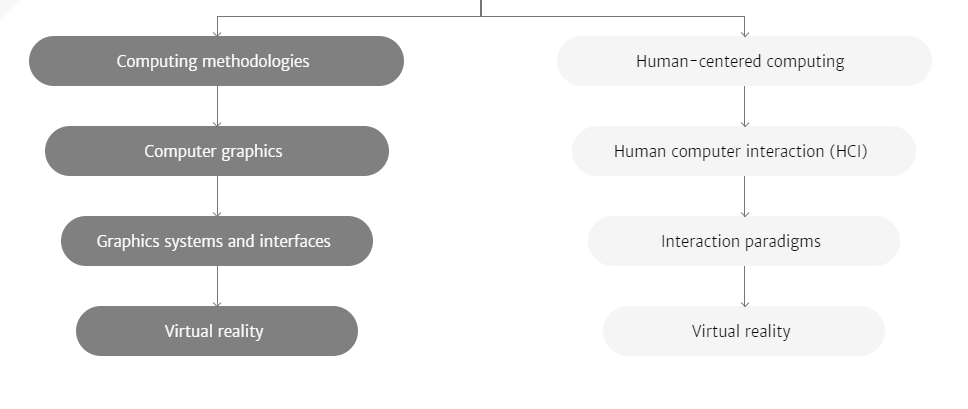Image resolution: width=968 pixels, height=409 pixels.
Task: Click the faint gray corner shape at top-left
Action: pyautogui.click(x=6, y=6)
